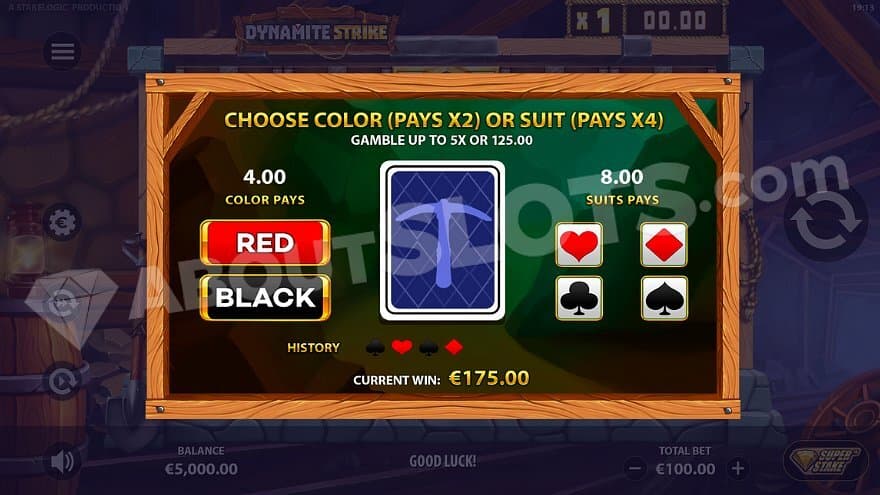Viewport: 880px width, 495px height.
Task: Select the spades suit card
Action: coord(664,298)
